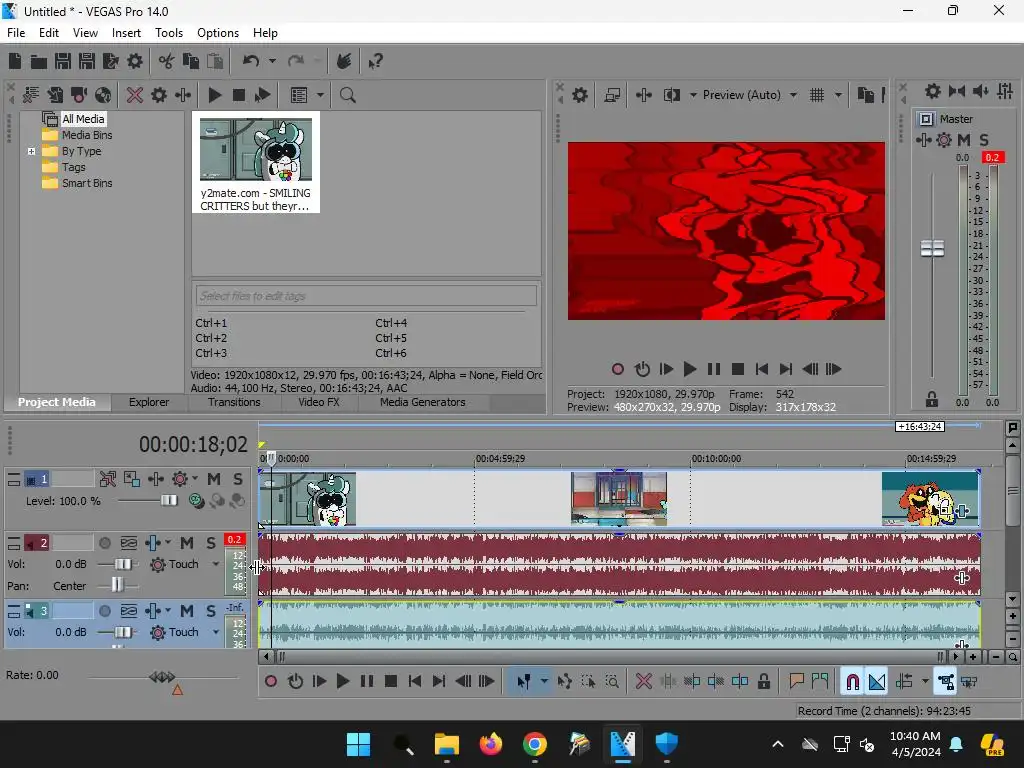The width and height of the screenshot is (1024, 768).
Task: Solo audio track 2
Action: click(x=211, y=543)
